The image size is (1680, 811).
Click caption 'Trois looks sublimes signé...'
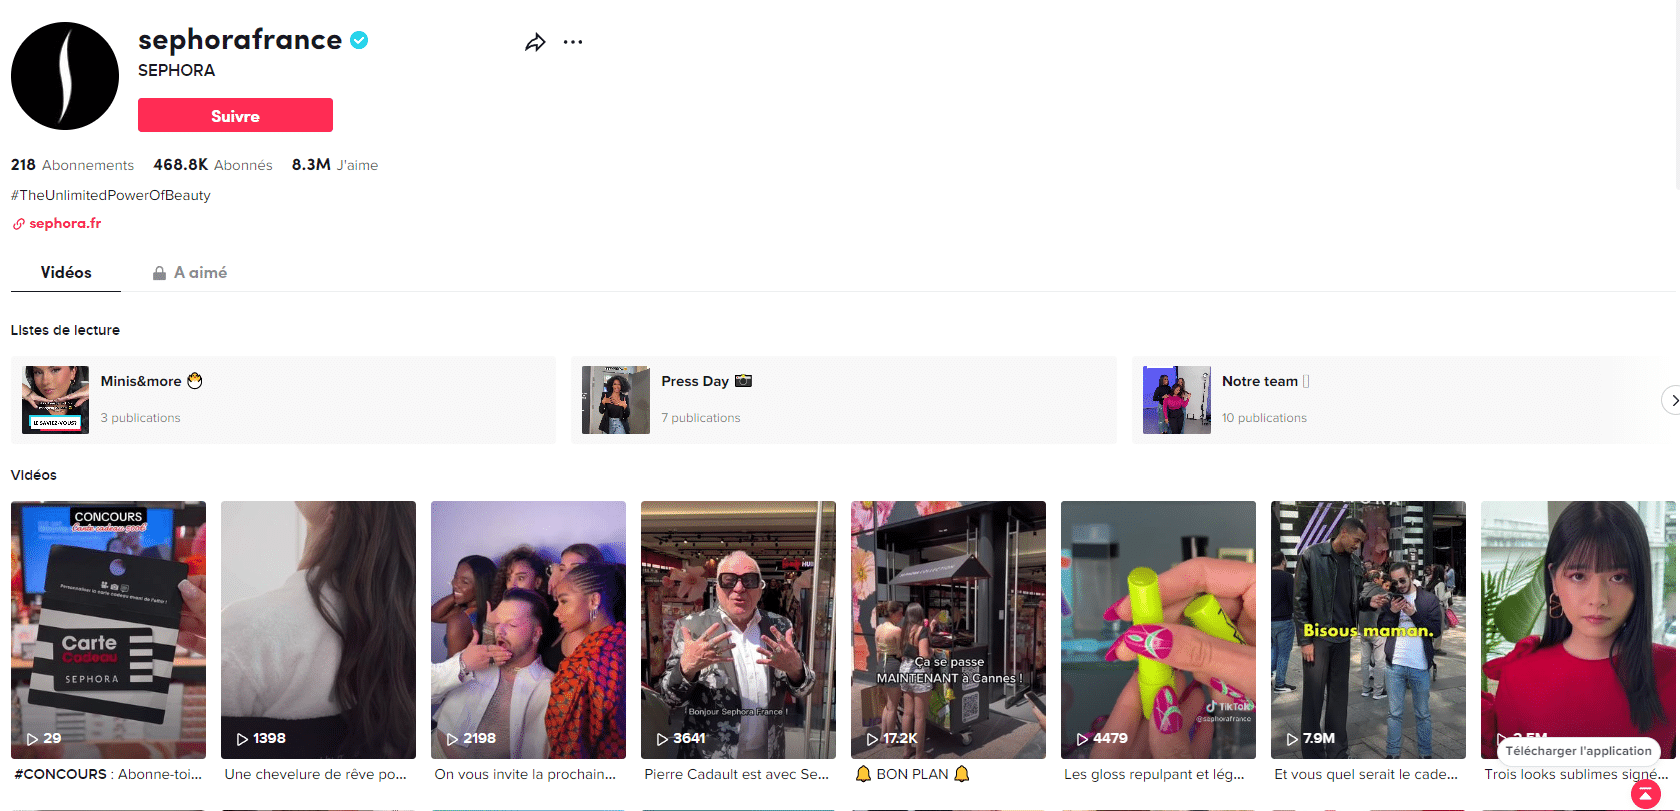click(x=1576, y=774)
